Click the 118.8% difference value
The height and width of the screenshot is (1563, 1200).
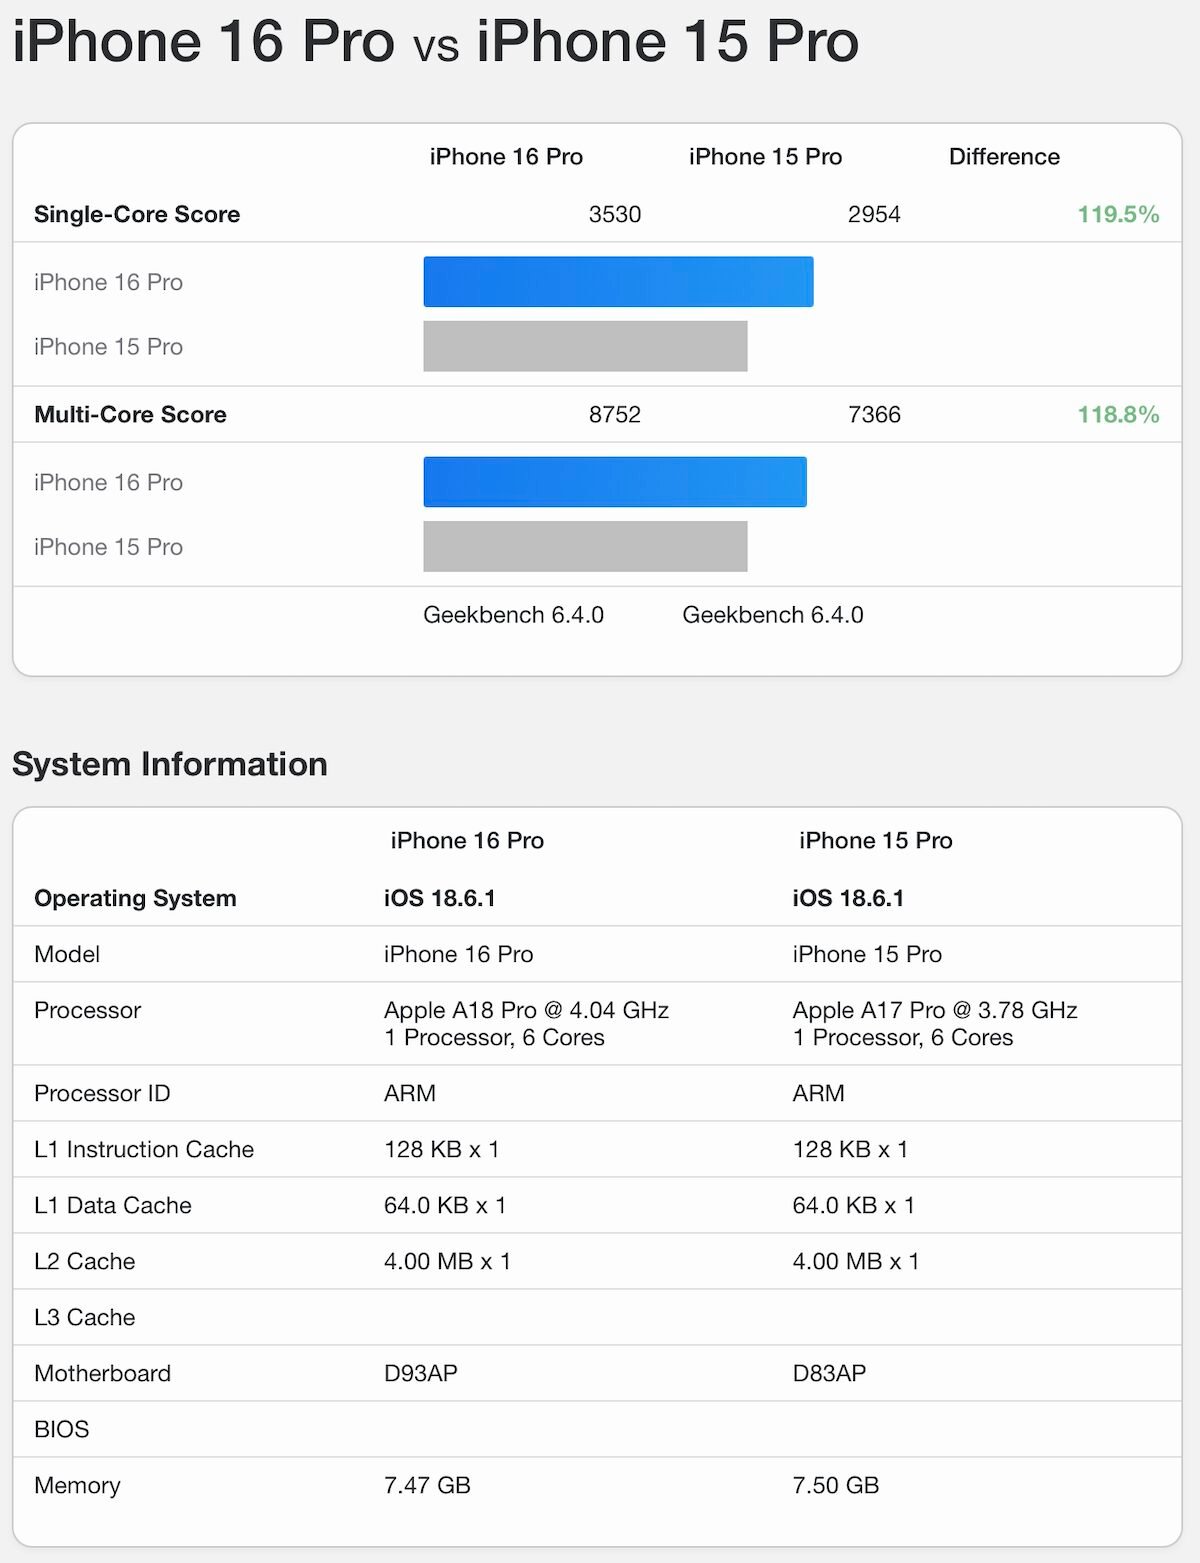pos(1118,414)
